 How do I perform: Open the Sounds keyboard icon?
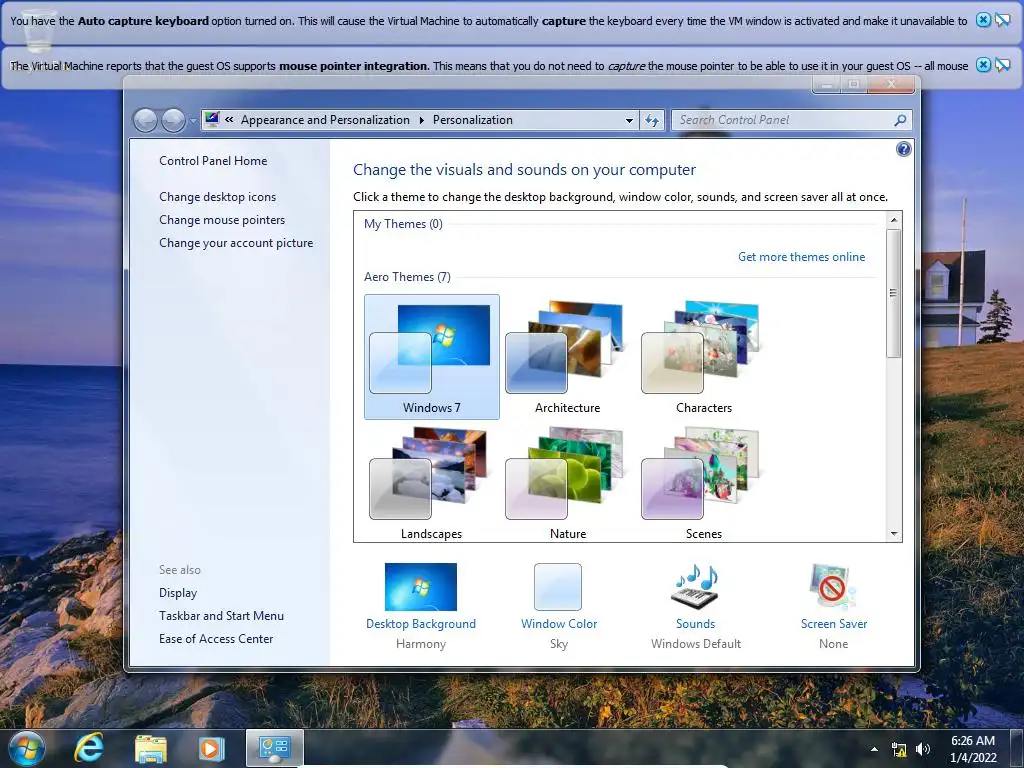click(696, 586)
